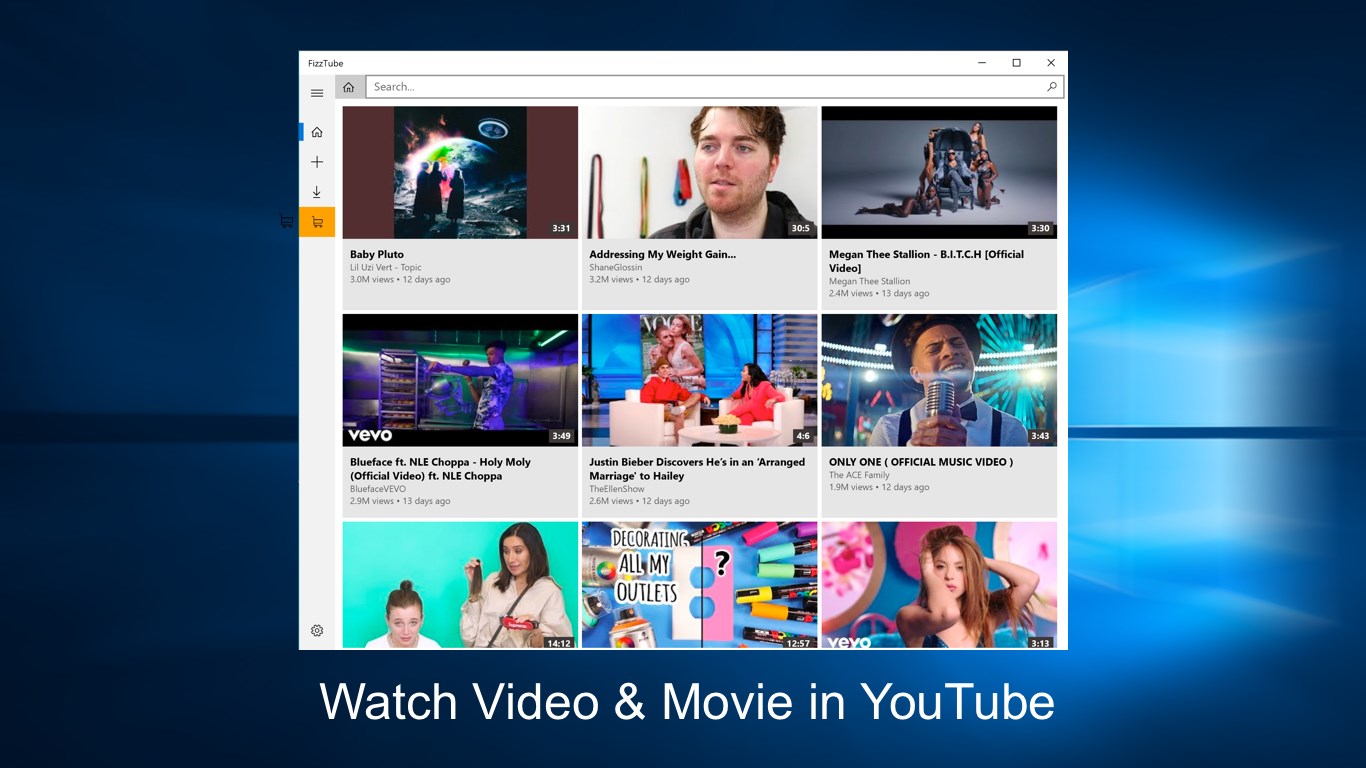Click '1.9M views • 12 days ago' text
1366x768 pixels.
(879, 488)
